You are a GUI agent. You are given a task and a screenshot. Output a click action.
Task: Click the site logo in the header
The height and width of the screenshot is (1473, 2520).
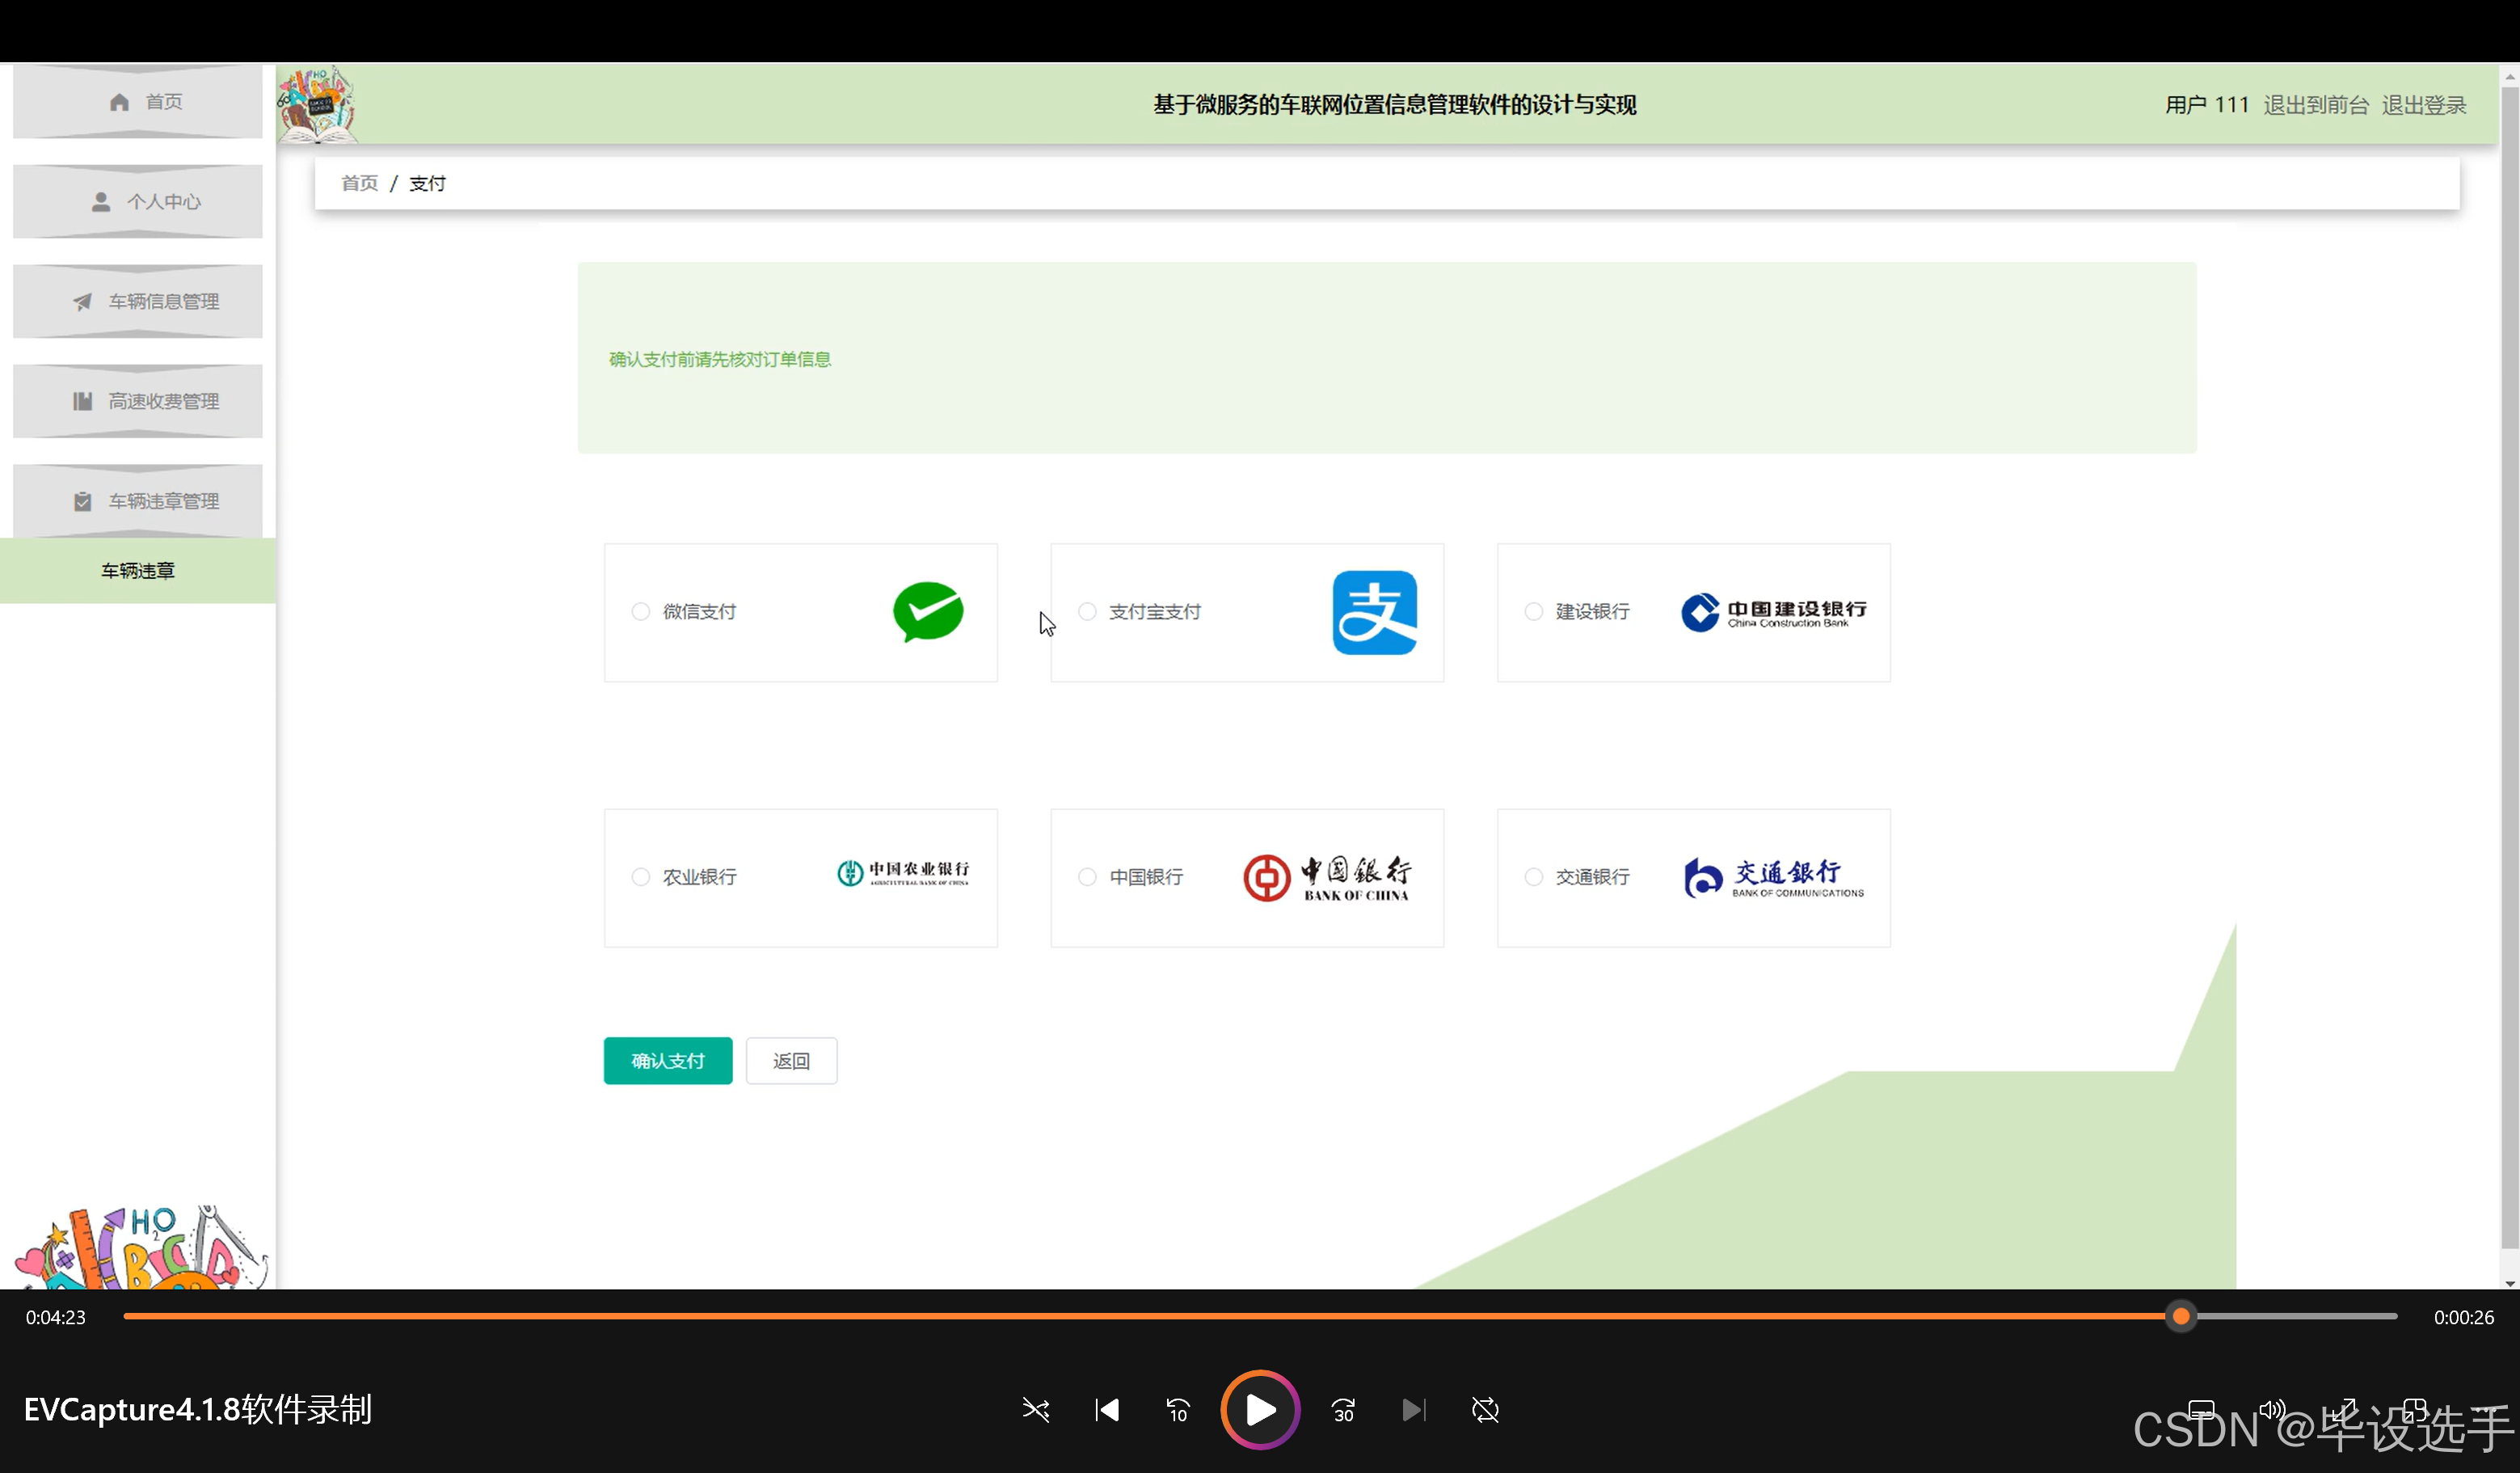(x=317, y=104)
